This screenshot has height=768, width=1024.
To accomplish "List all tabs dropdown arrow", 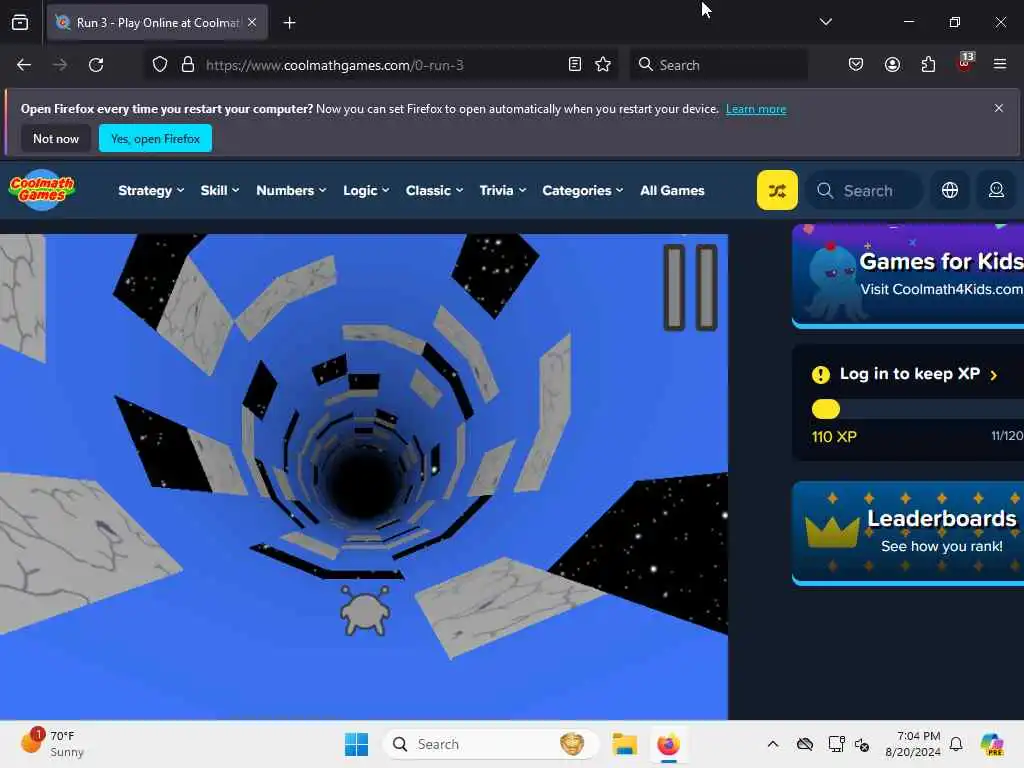I will 825,22.
